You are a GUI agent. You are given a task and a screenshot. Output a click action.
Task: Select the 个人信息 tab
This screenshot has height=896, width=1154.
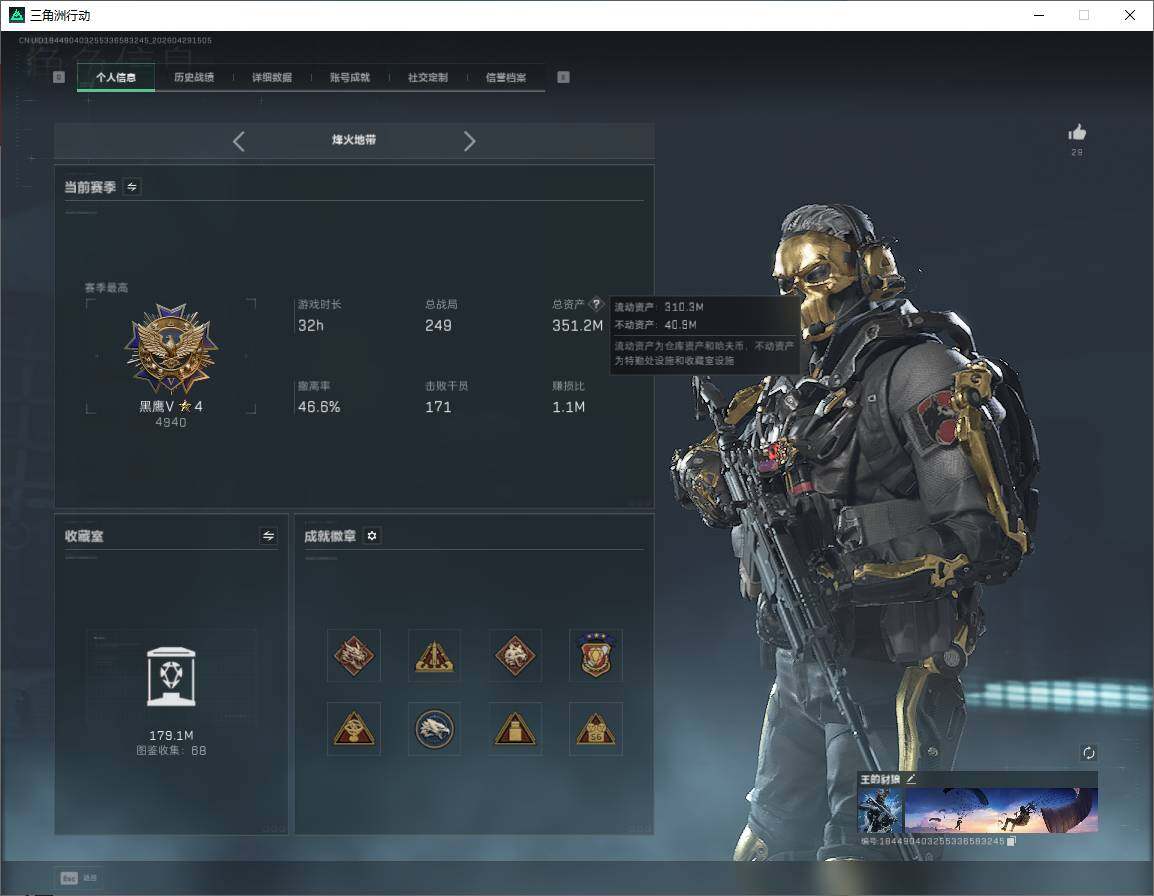pyautogui.click(x=116, y=77)
